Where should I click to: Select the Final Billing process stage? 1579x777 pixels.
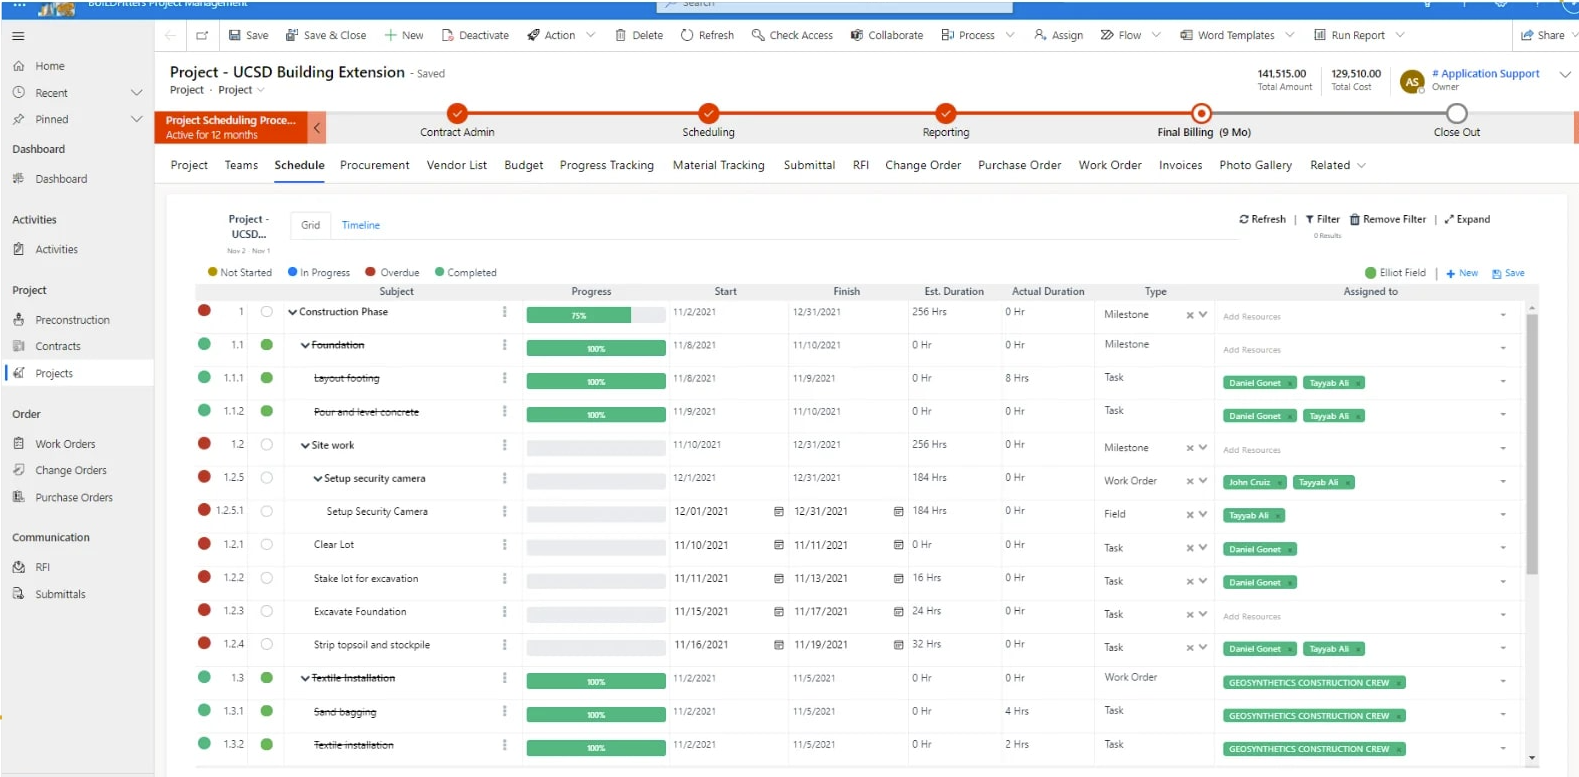pyautogui.click(x=1203, y=113)
